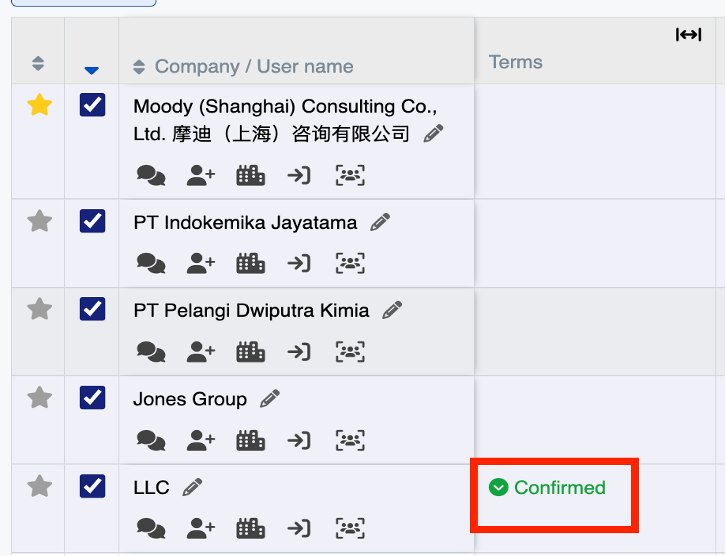Open chat for Moody (Shanghai) Consulting
The height and width of the screenshot is (556, 726).
[x=151, y=176]
